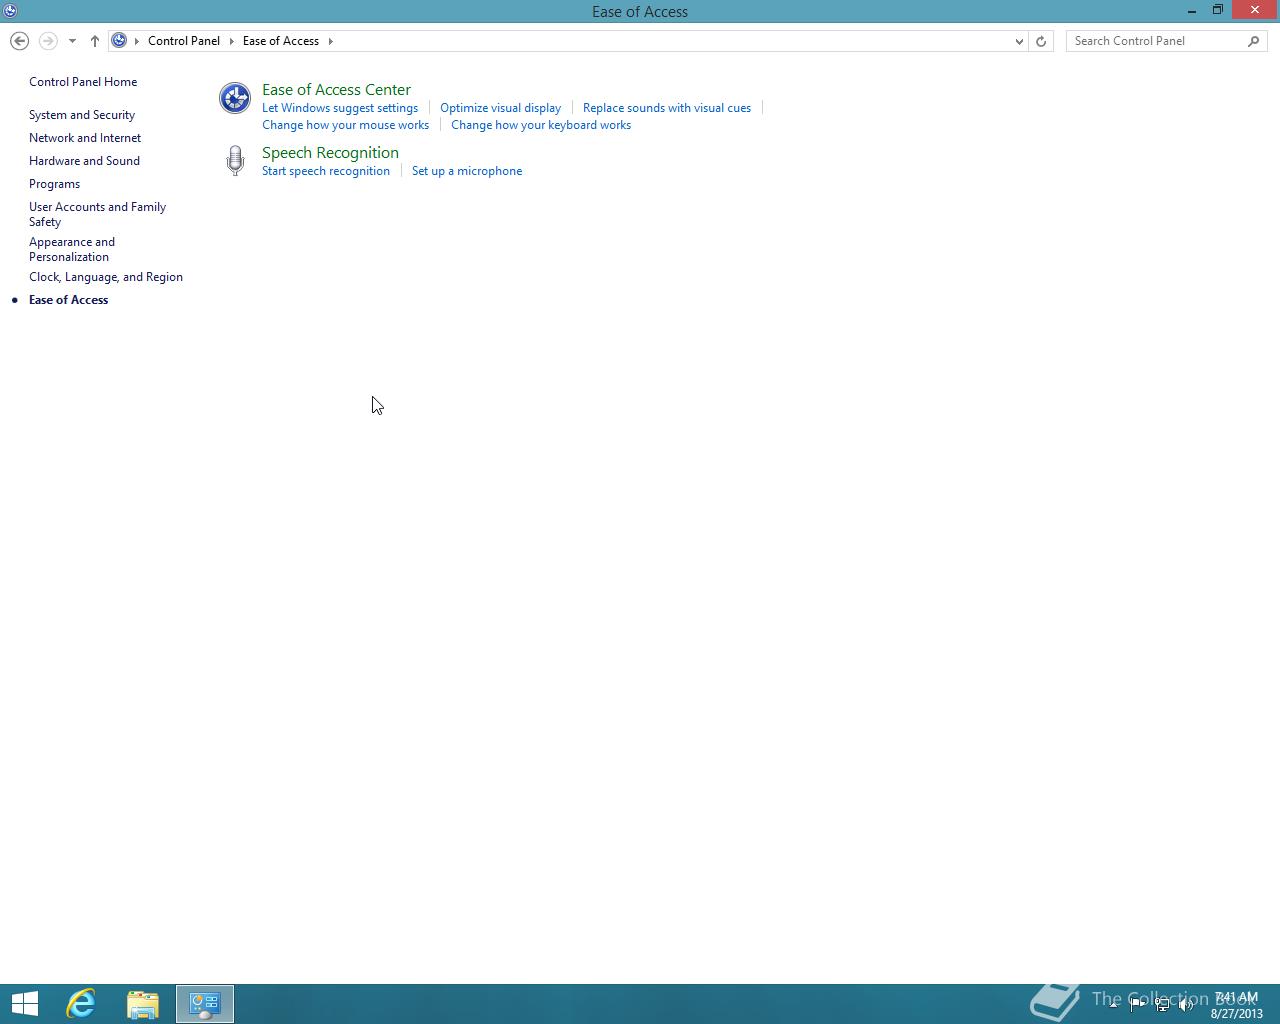
Task: Open System and Security category
Action: 82,115
